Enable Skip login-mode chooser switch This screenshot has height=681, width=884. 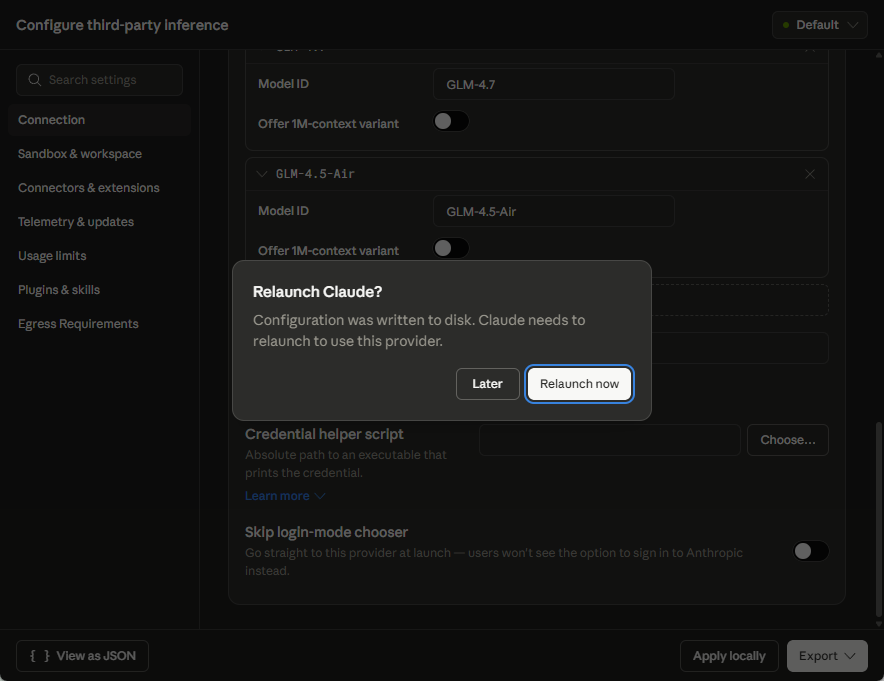point(811,551)
